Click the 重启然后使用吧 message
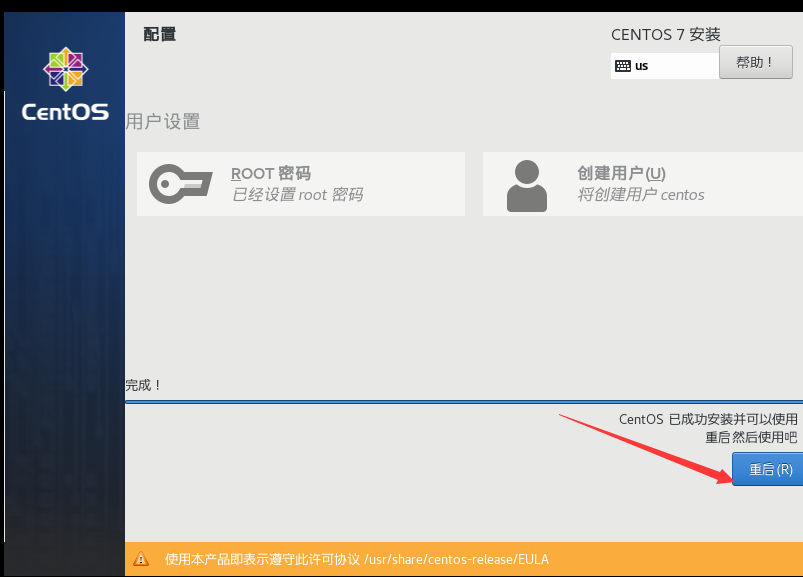 click(751, 437)
